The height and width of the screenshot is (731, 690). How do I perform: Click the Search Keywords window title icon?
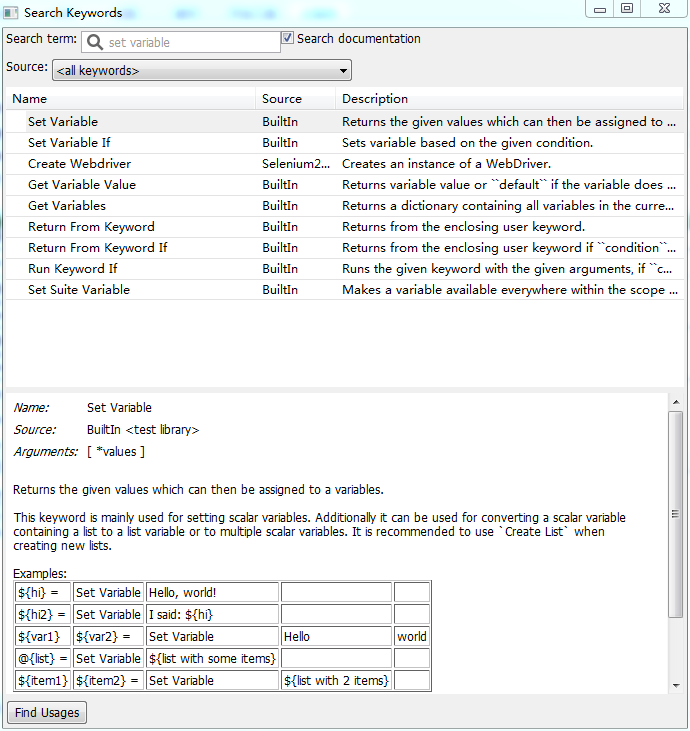11,13
